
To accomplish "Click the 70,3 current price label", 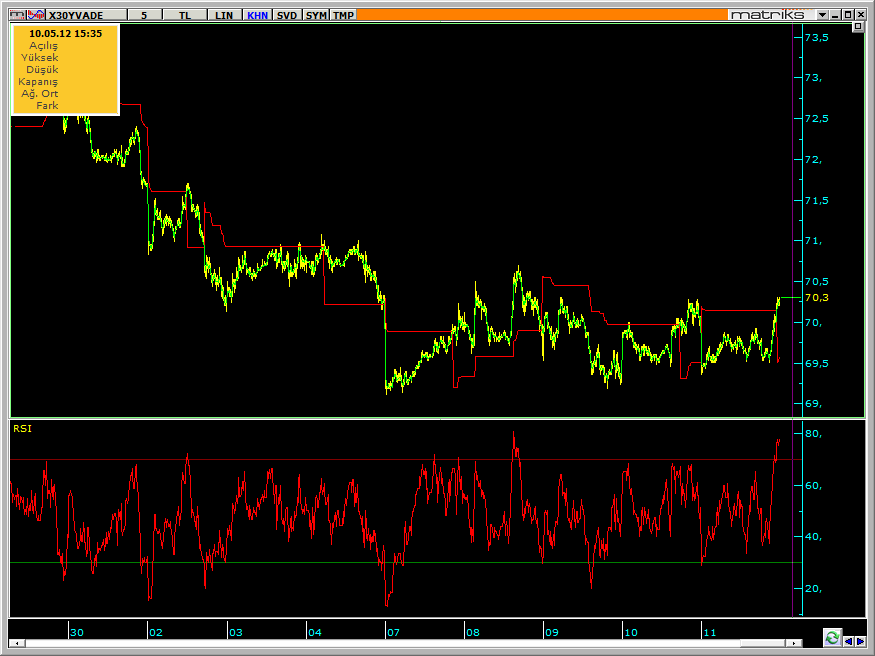I will coord(816,298).
